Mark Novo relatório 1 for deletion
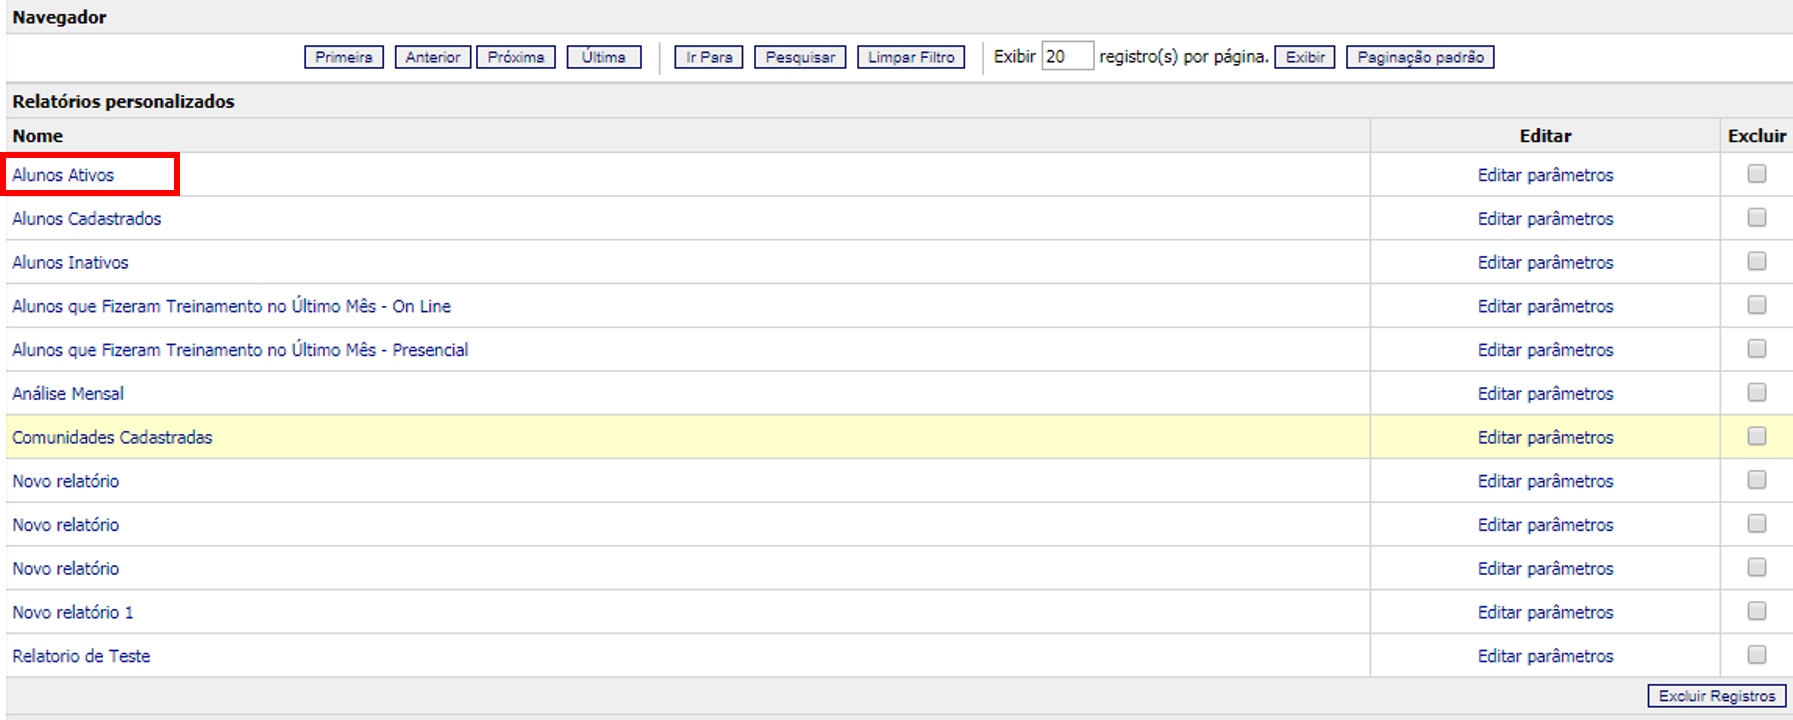 (x=1756, y=611)
